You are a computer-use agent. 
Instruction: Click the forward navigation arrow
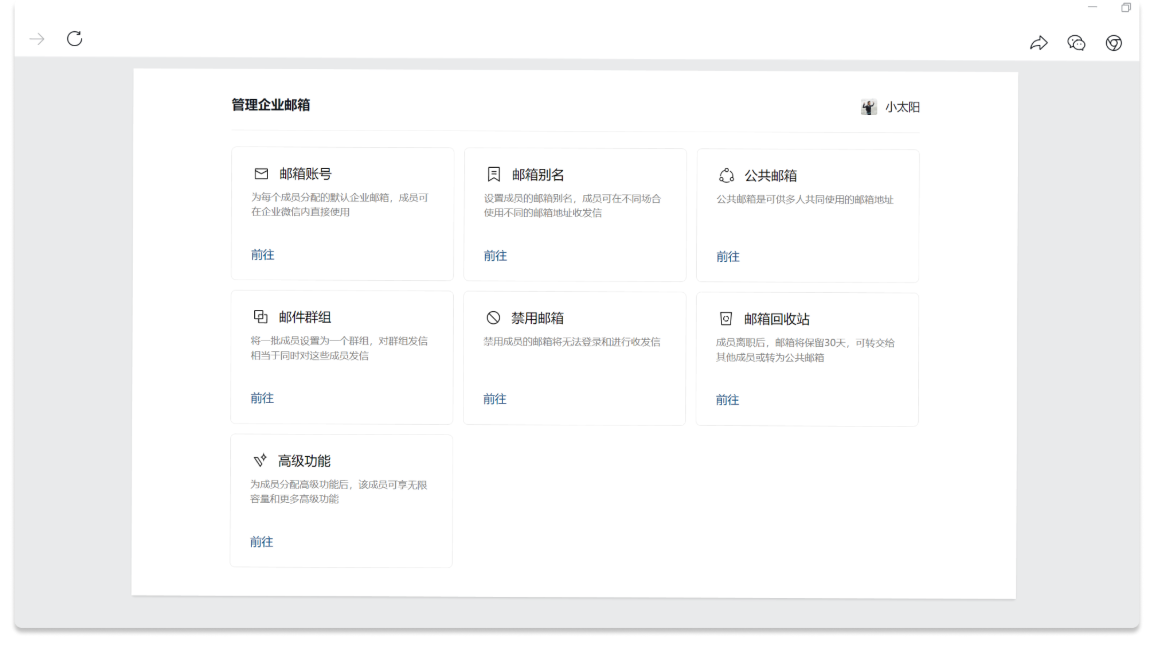(37, 39)
